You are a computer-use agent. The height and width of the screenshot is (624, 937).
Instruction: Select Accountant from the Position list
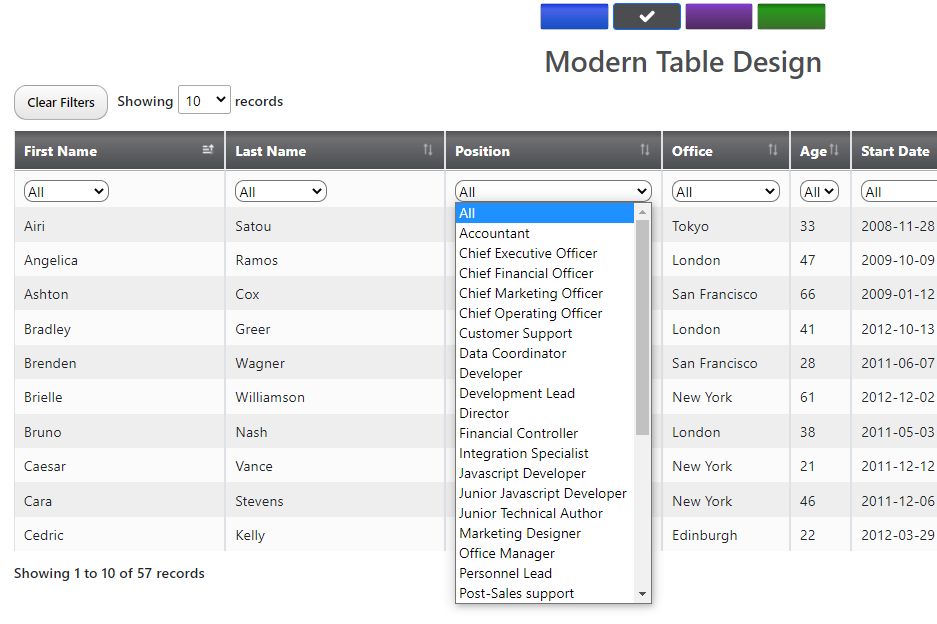[494, 233]
